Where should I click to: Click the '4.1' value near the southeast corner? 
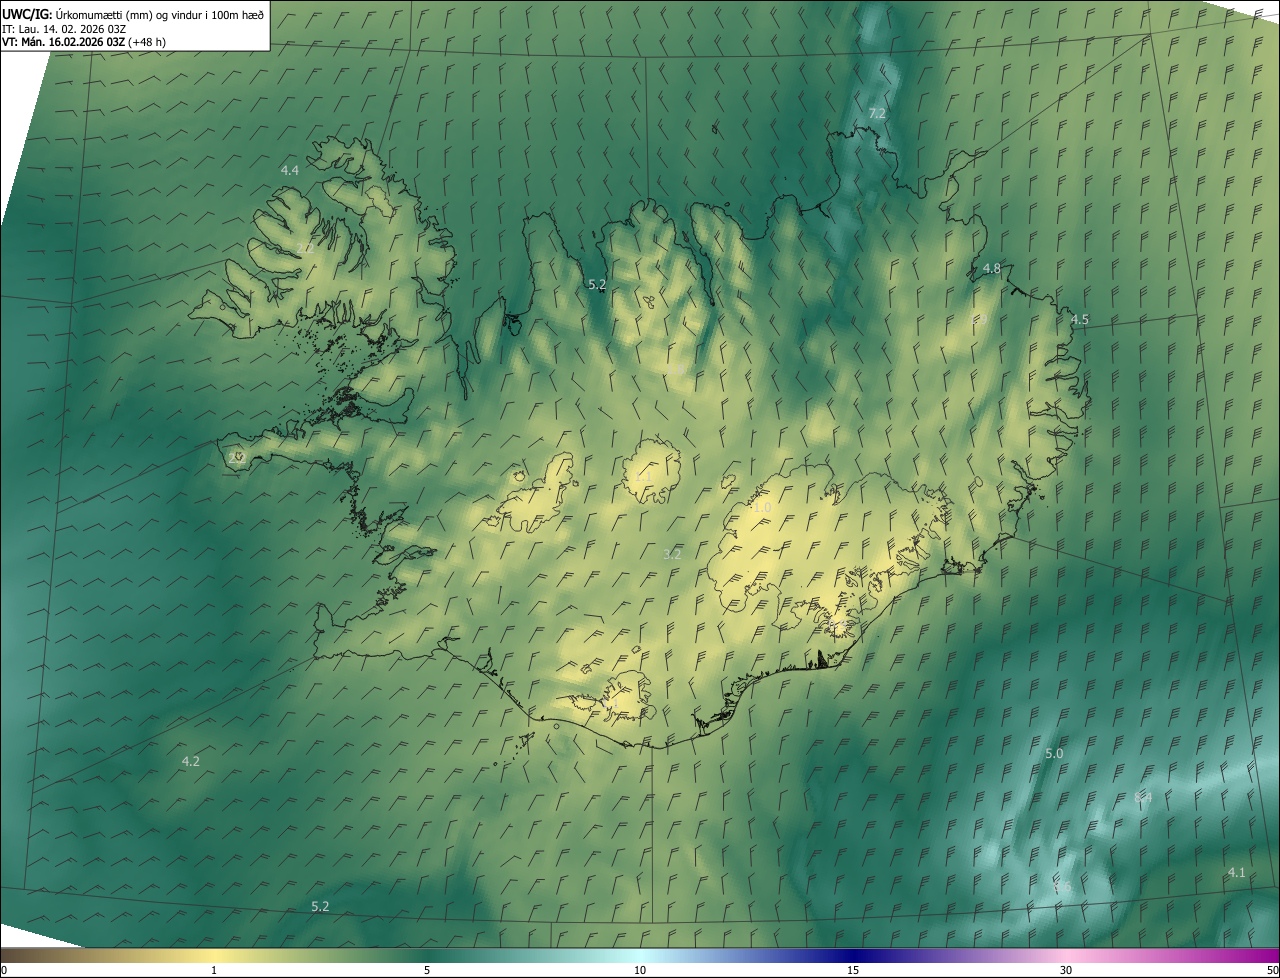[x=1237, y=873]
